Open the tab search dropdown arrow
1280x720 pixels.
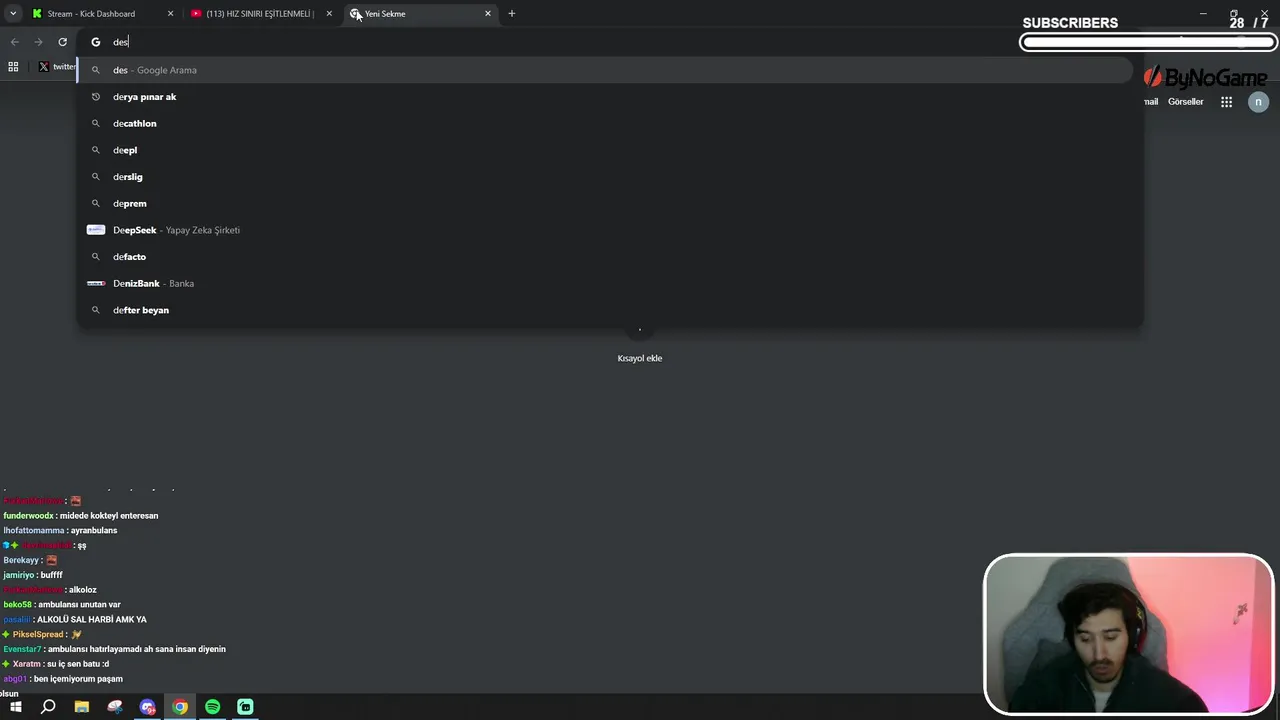coord(13,14)
